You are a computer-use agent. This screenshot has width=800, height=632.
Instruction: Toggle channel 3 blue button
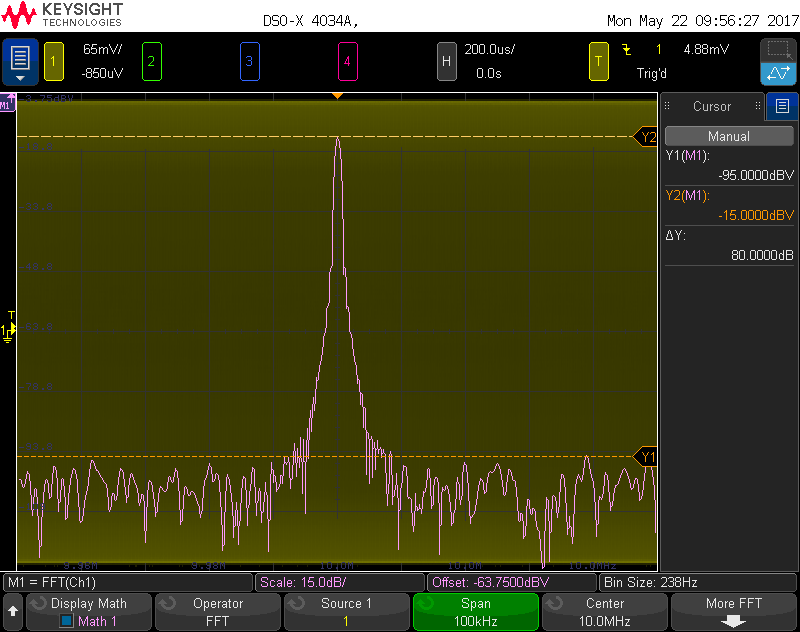pos(249,62)
